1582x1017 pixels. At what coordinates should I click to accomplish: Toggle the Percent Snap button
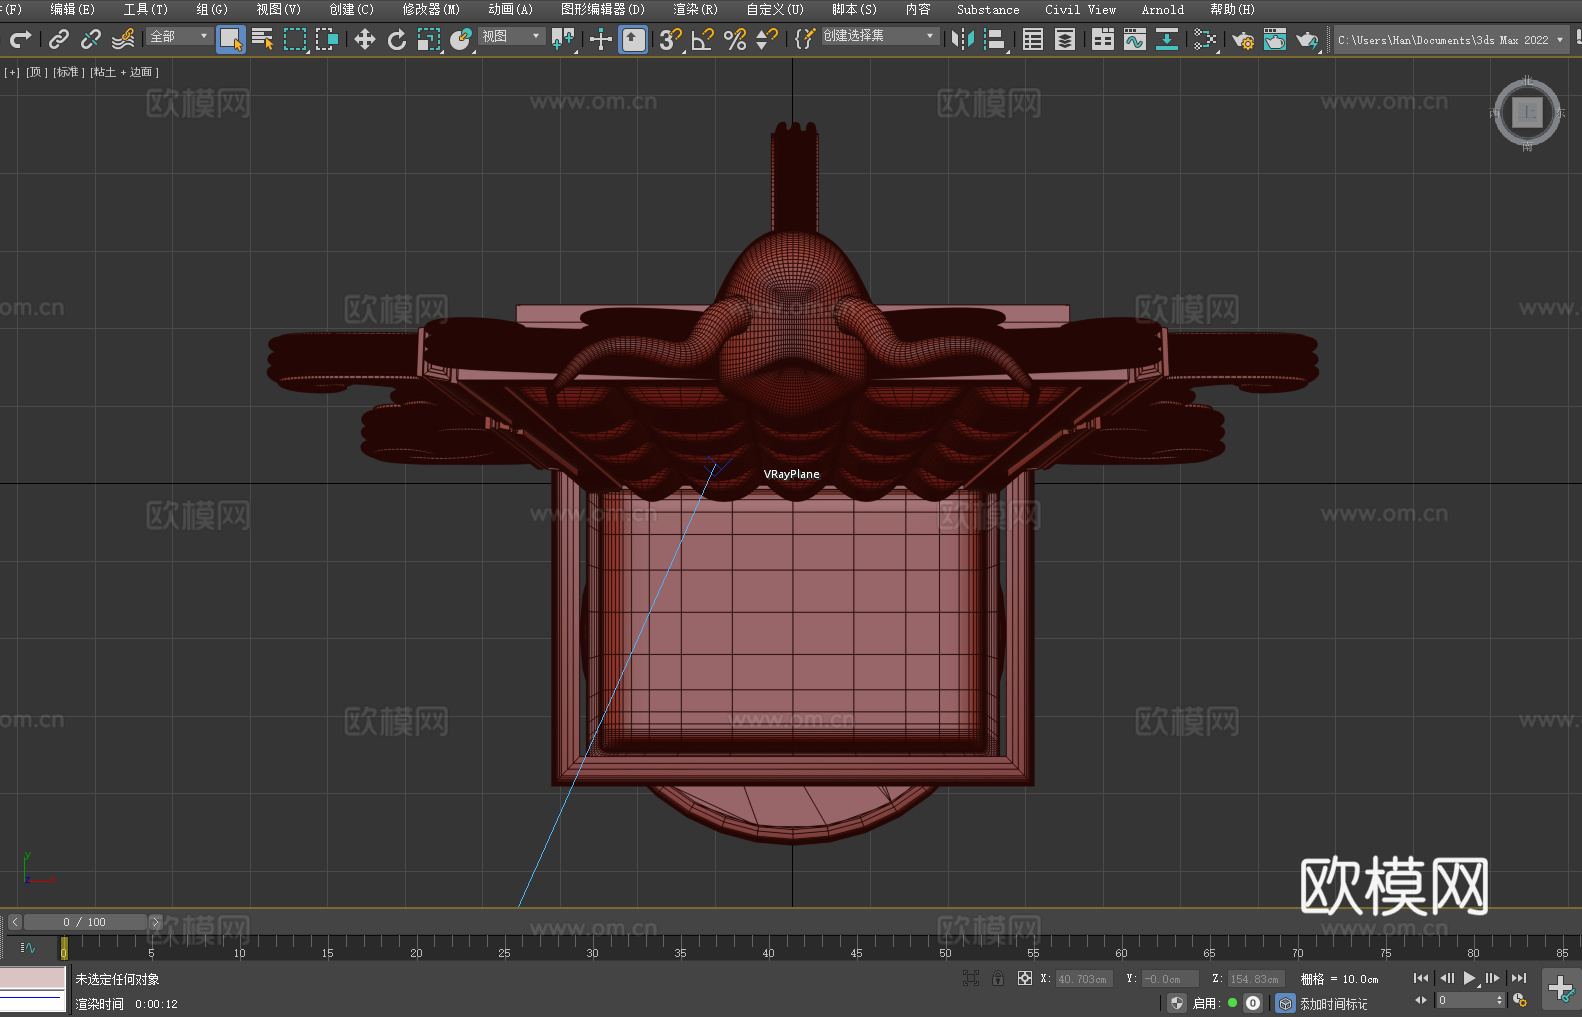click(735, 39)
